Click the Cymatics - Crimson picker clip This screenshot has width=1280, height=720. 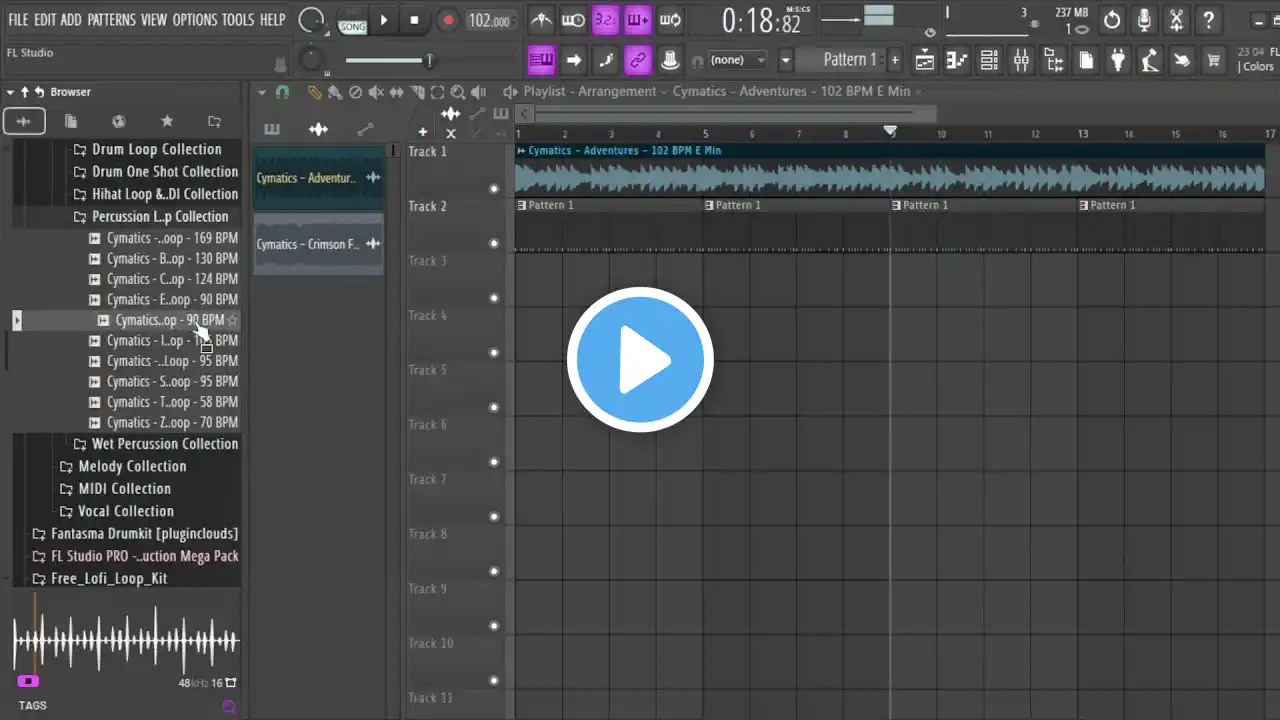point(318,244)
